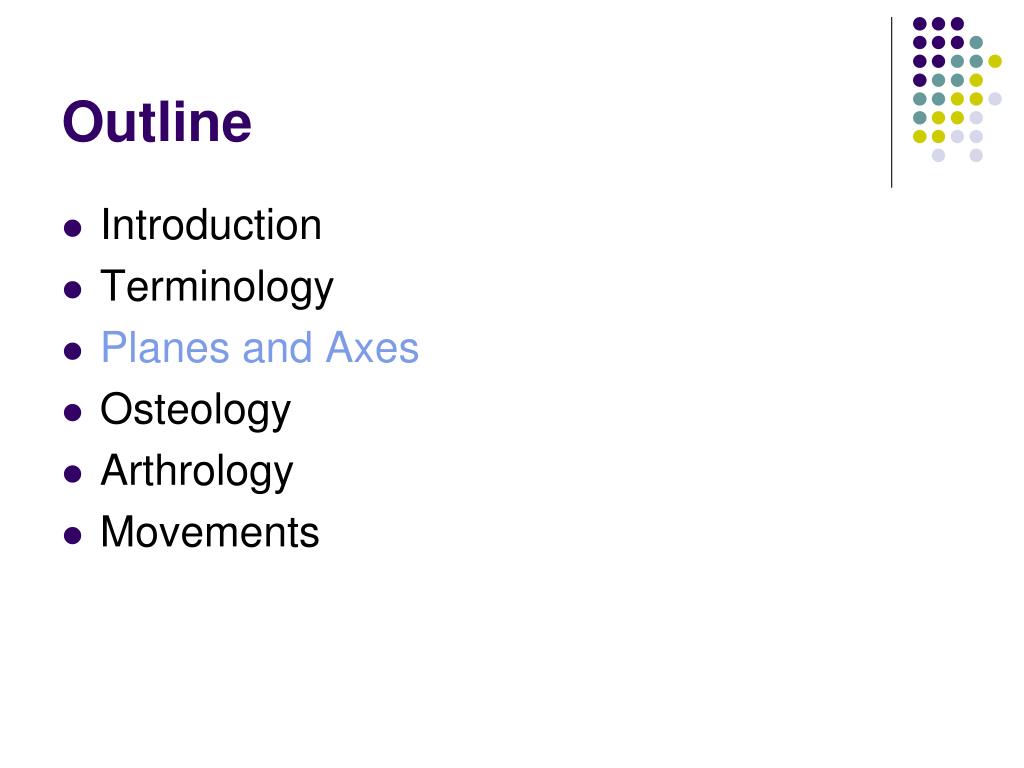Viewport: 1024px width, 768px height.
Task: Pick the top-left purple dot in the grid
Action: click(920, 24)
